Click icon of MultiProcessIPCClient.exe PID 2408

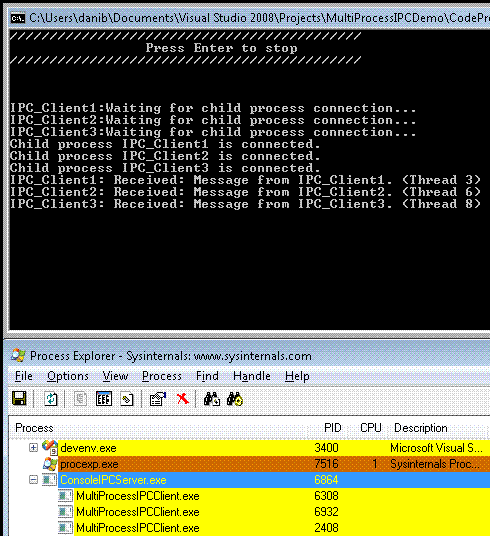(x=66, y=528)
